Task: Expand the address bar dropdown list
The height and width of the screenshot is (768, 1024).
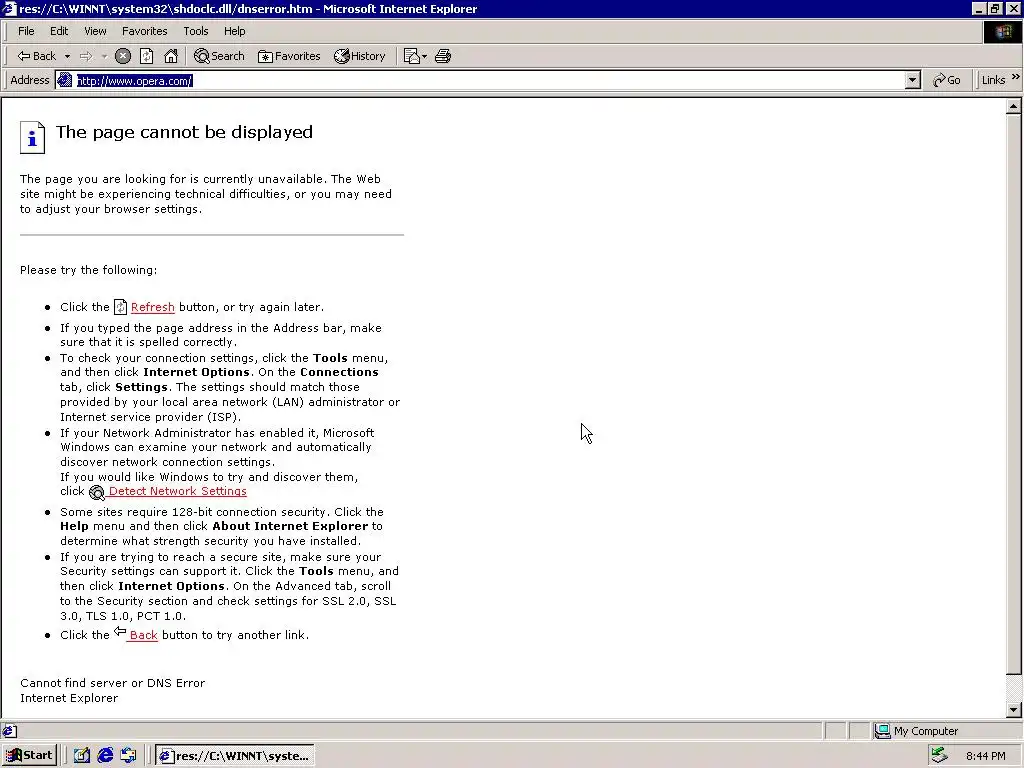Action: coord(913,80)
